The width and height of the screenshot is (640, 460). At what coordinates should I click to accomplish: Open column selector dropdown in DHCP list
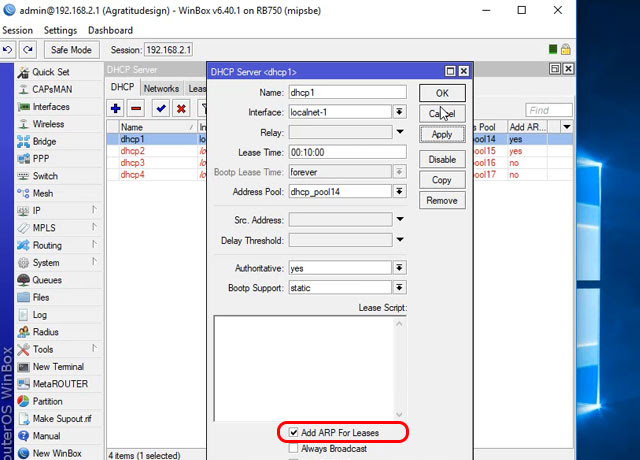[x=567, y=127]
